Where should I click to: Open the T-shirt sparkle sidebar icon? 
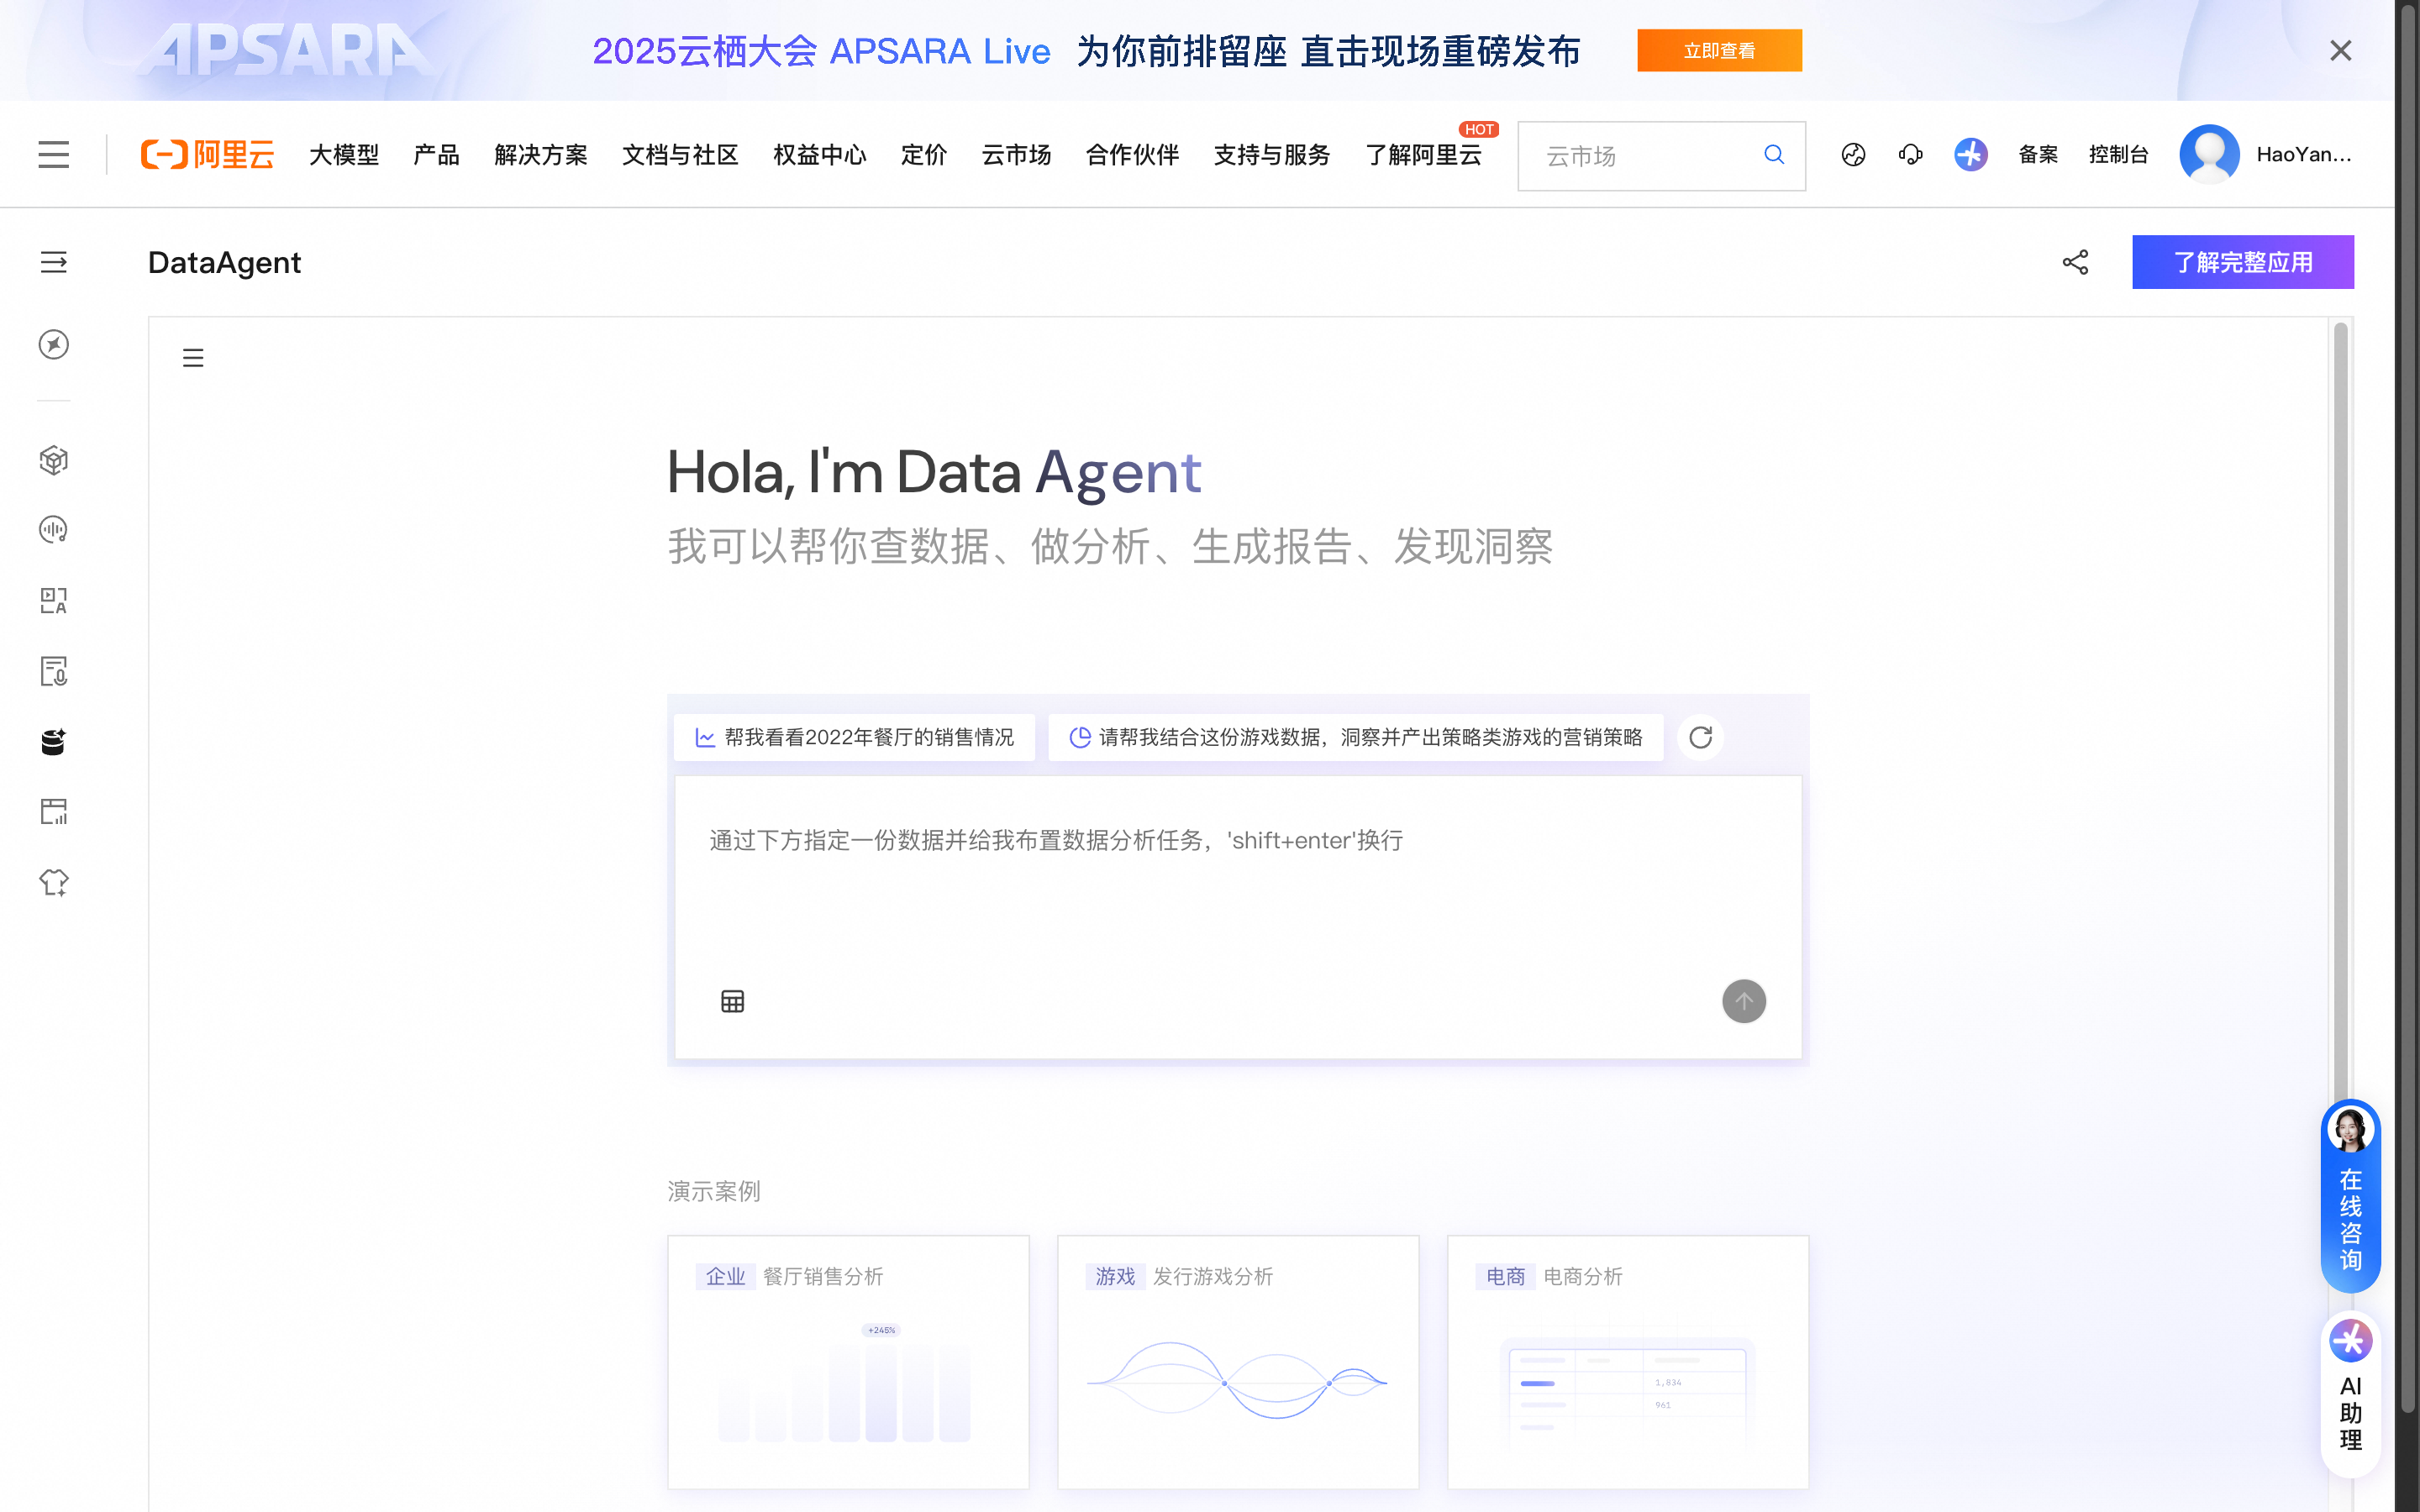(54, 882)
